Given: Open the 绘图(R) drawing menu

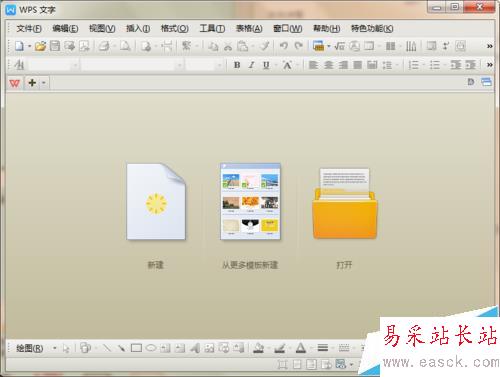Looking at the screenshot, I should [x=30, y=349].
